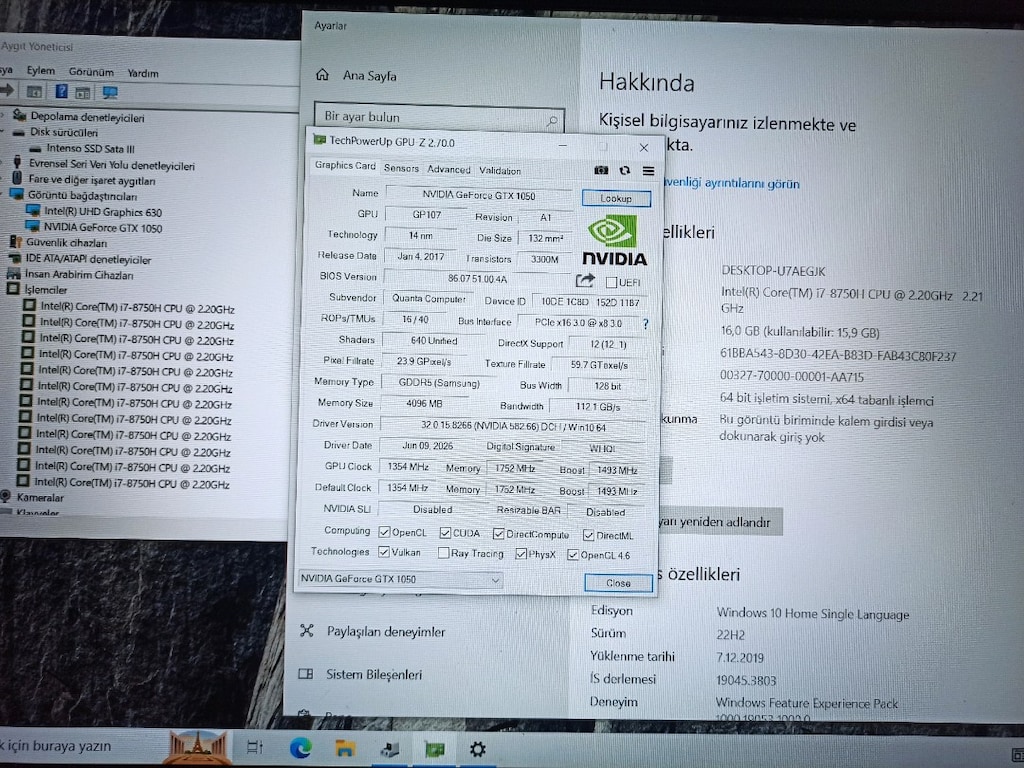Open the GPU-Z hamburger menu
Screen dimensions: 1024x768
click(x=648, y=170)
